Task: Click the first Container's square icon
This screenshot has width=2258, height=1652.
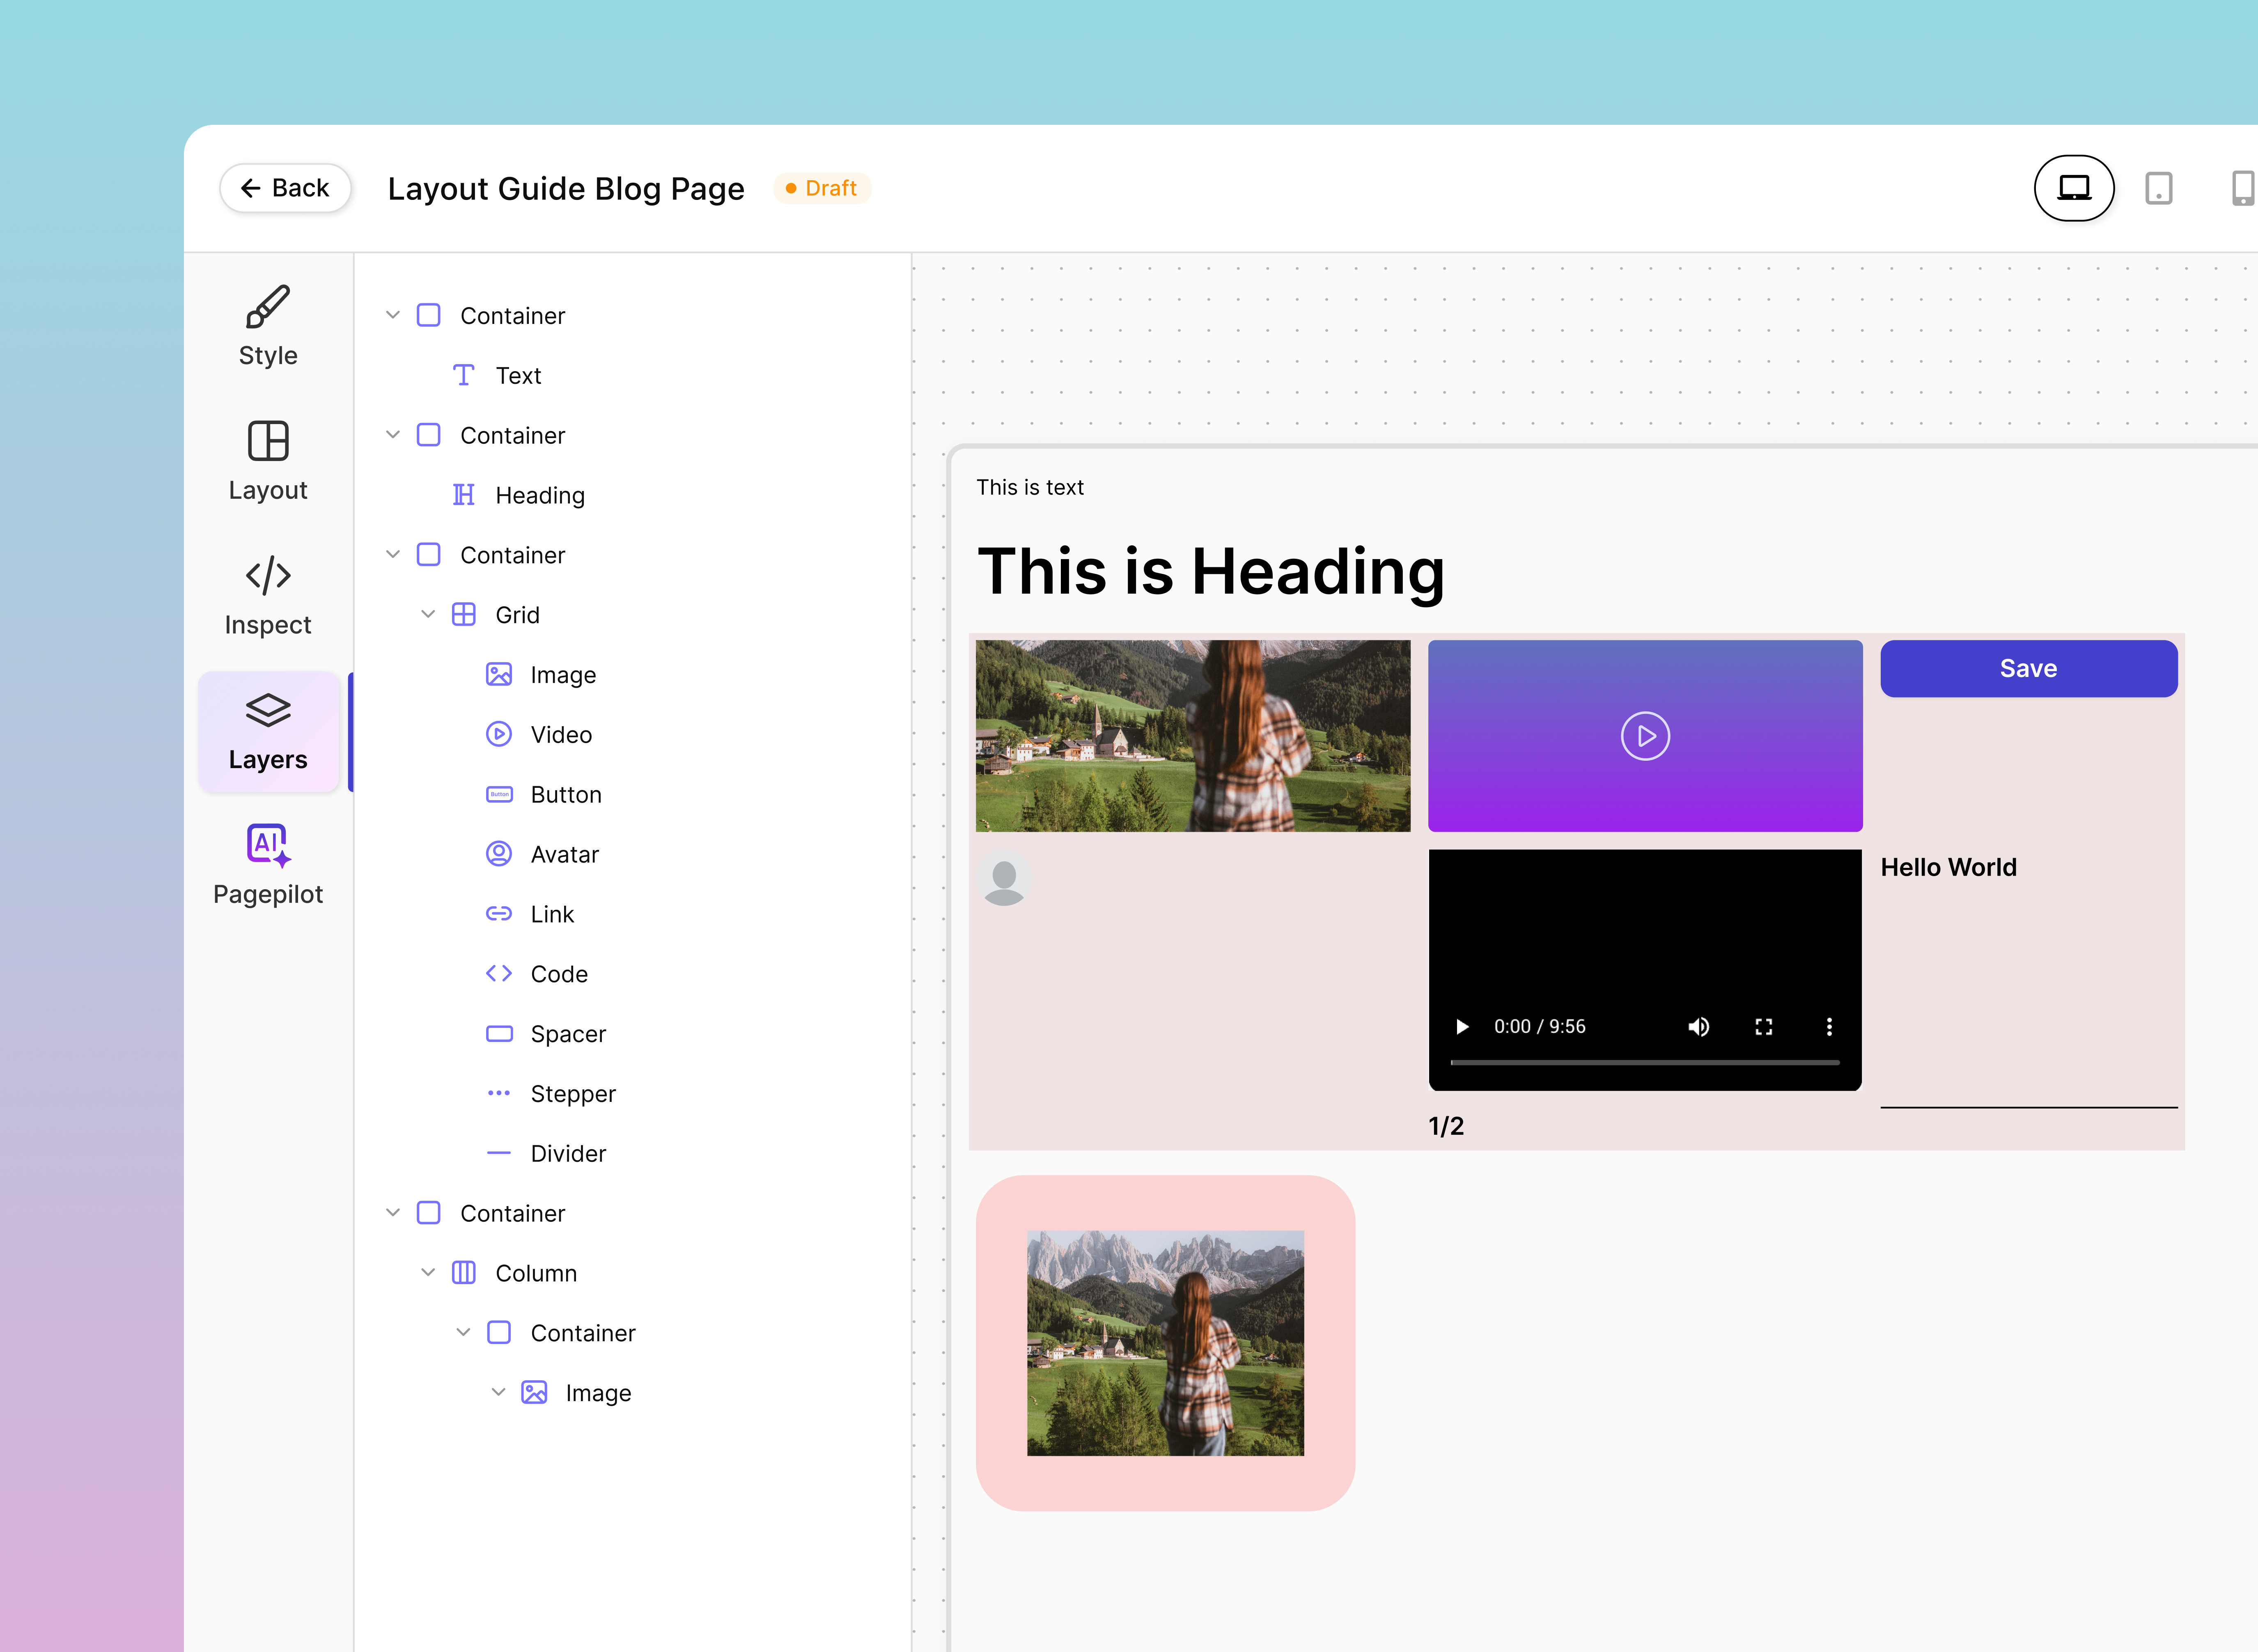Action: tap(428, 315)
